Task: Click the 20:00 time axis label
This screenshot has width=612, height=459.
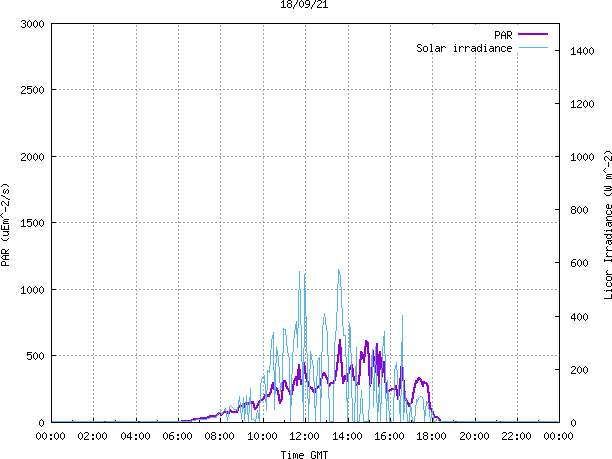Action: pos(474,436)
